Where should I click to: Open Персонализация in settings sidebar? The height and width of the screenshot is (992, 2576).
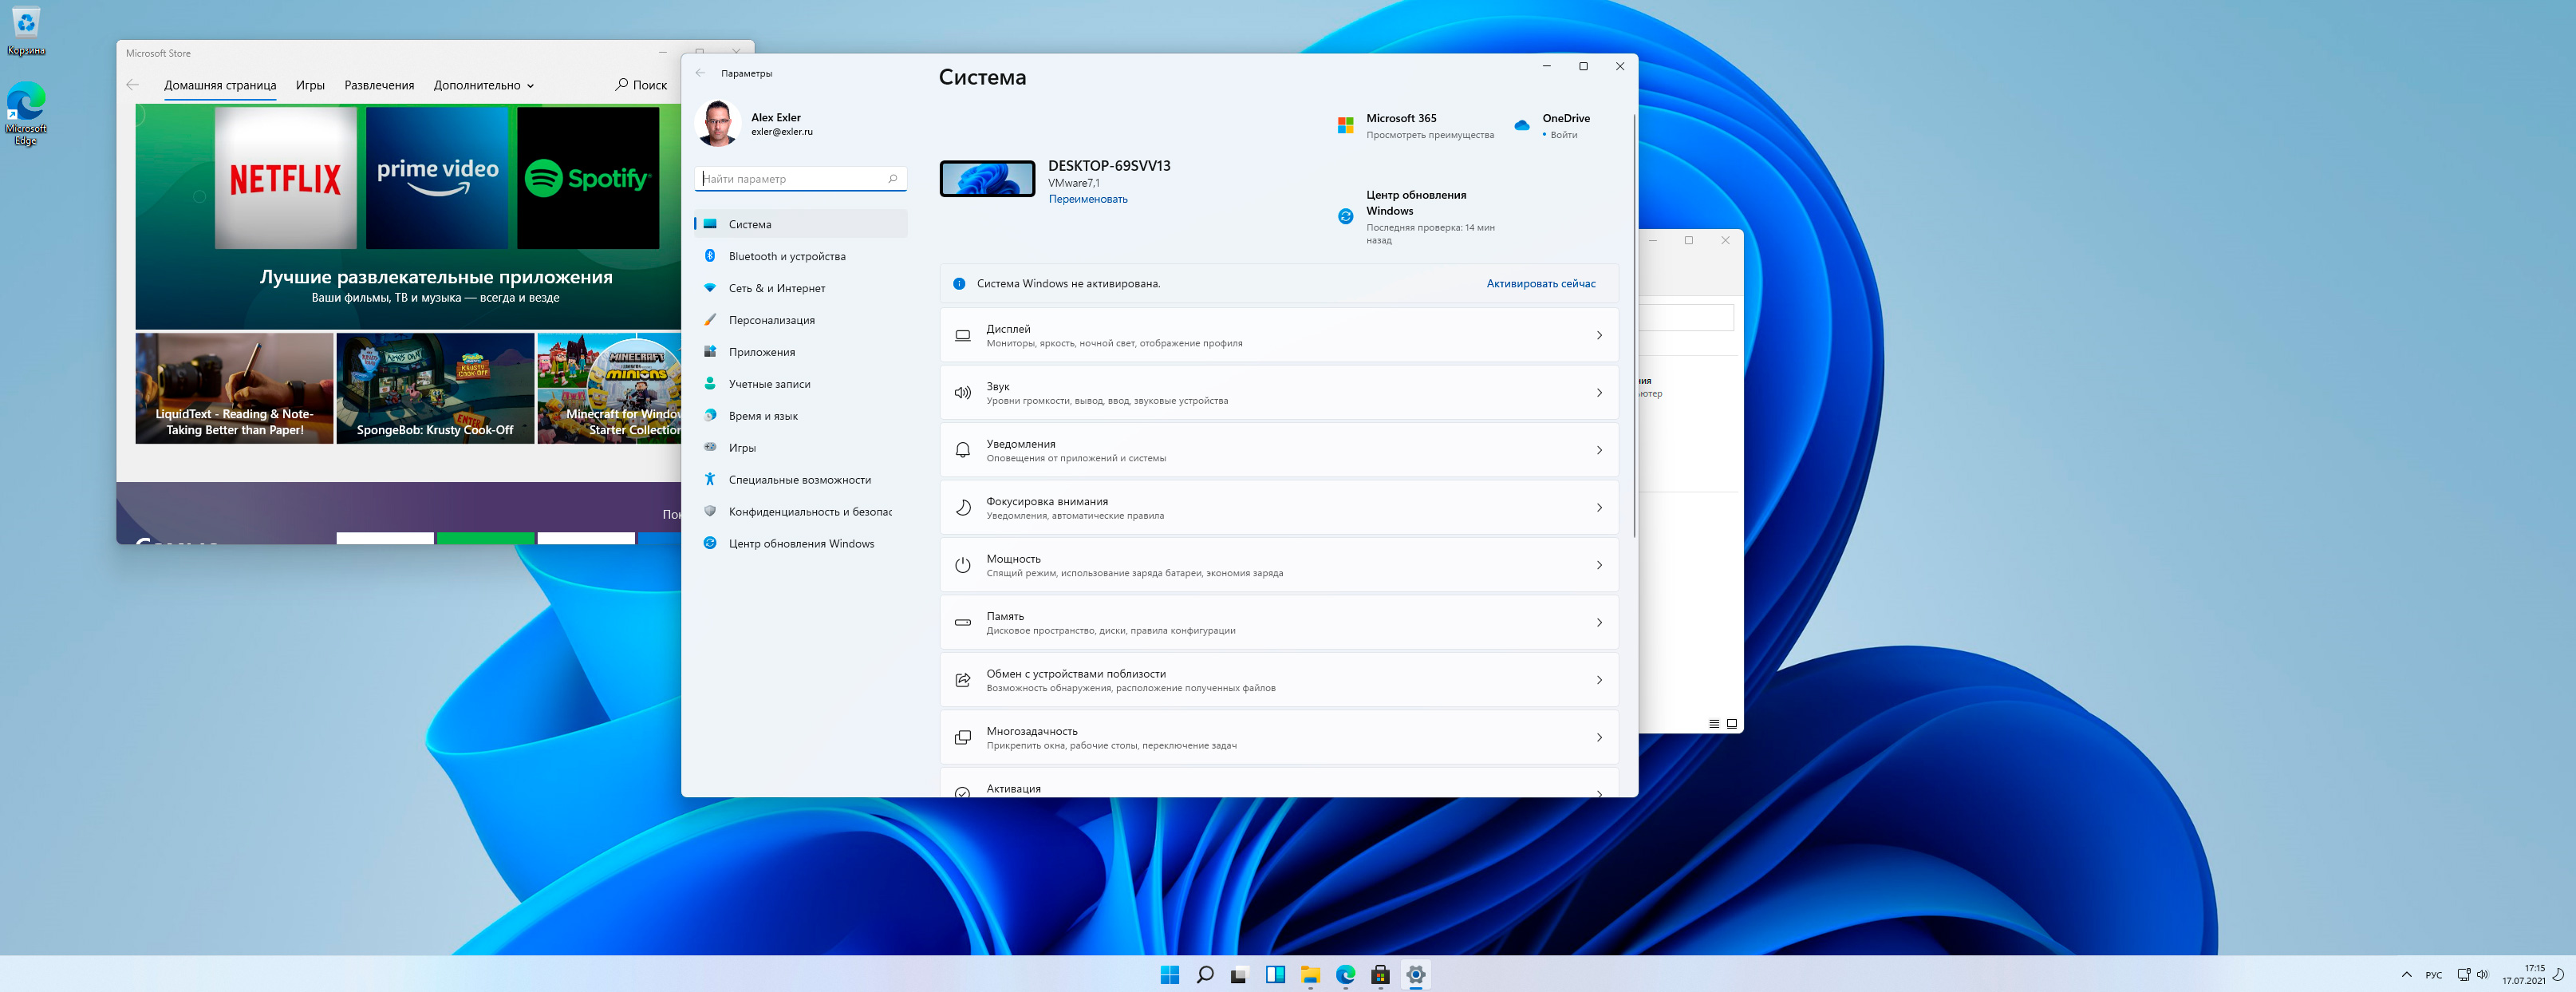click(x=771, y=320)
